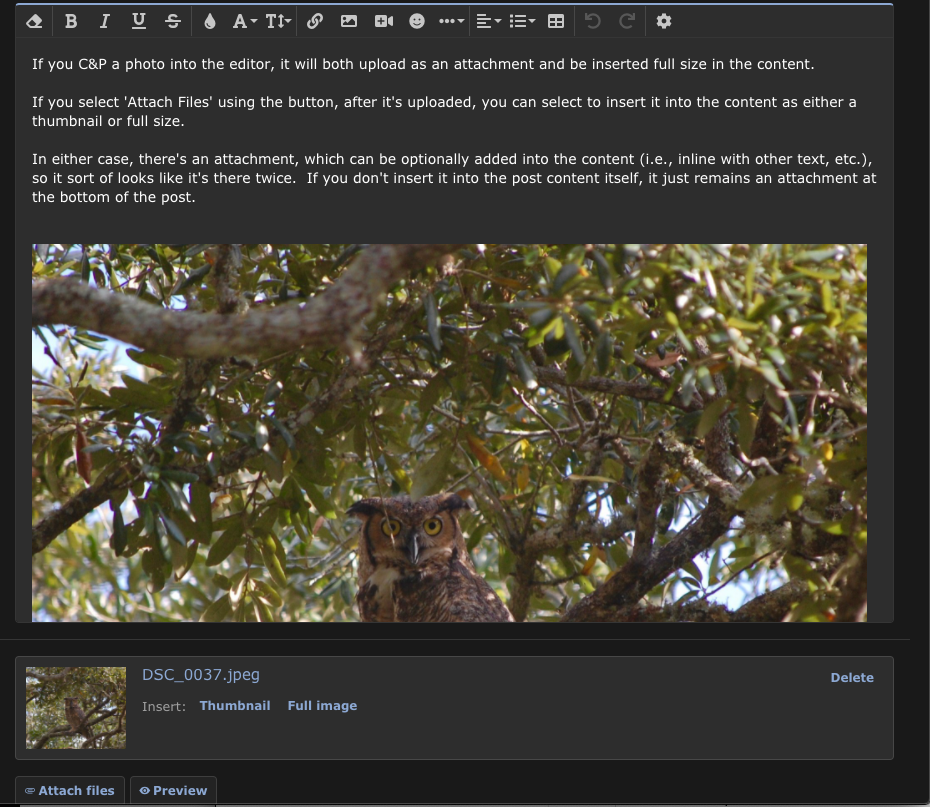930x807 pixels.
Task: Click the Redo icon
Action: tap(627, 21)
